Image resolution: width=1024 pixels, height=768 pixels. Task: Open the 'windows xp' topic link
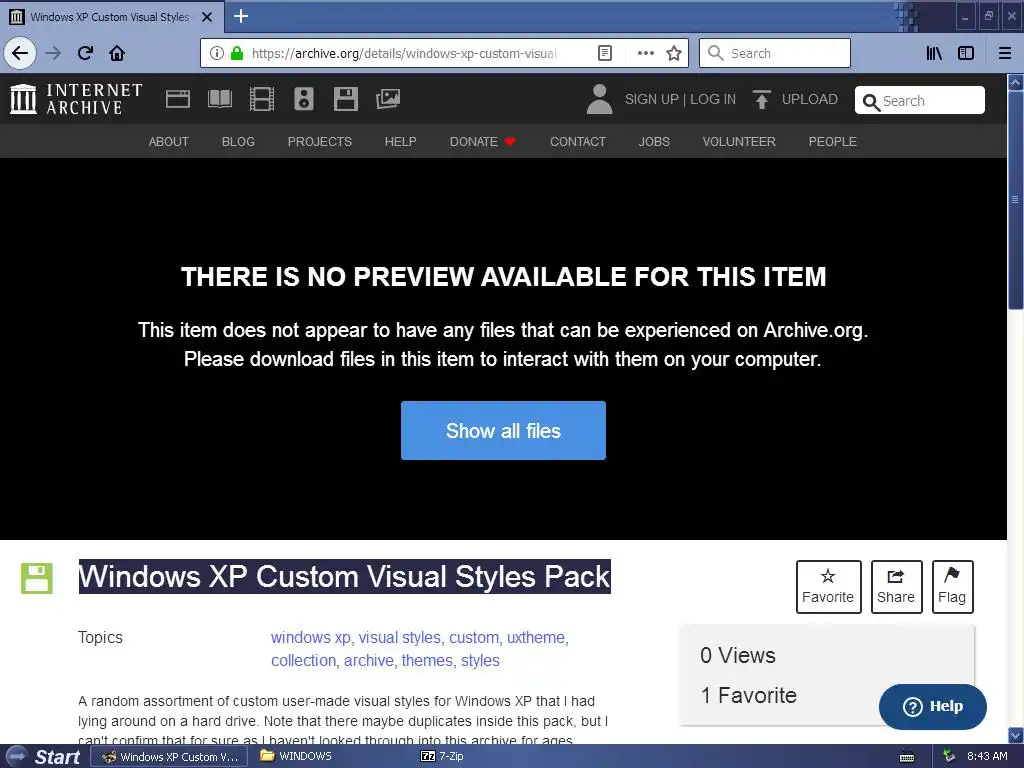(x=311, y=637)
